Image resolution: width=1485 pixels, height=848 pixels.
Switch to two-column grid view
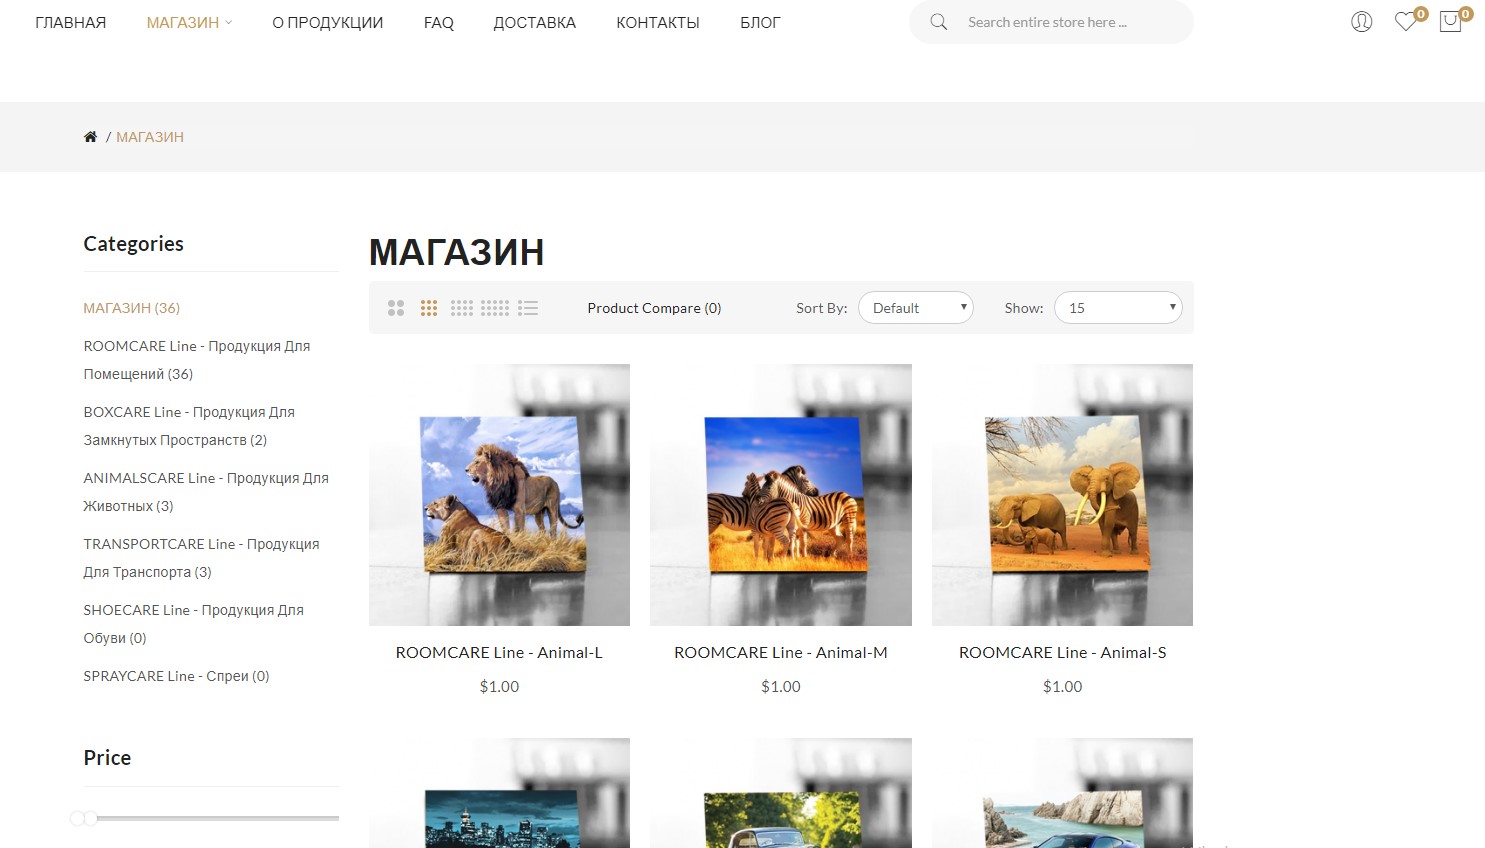(396, 308)
